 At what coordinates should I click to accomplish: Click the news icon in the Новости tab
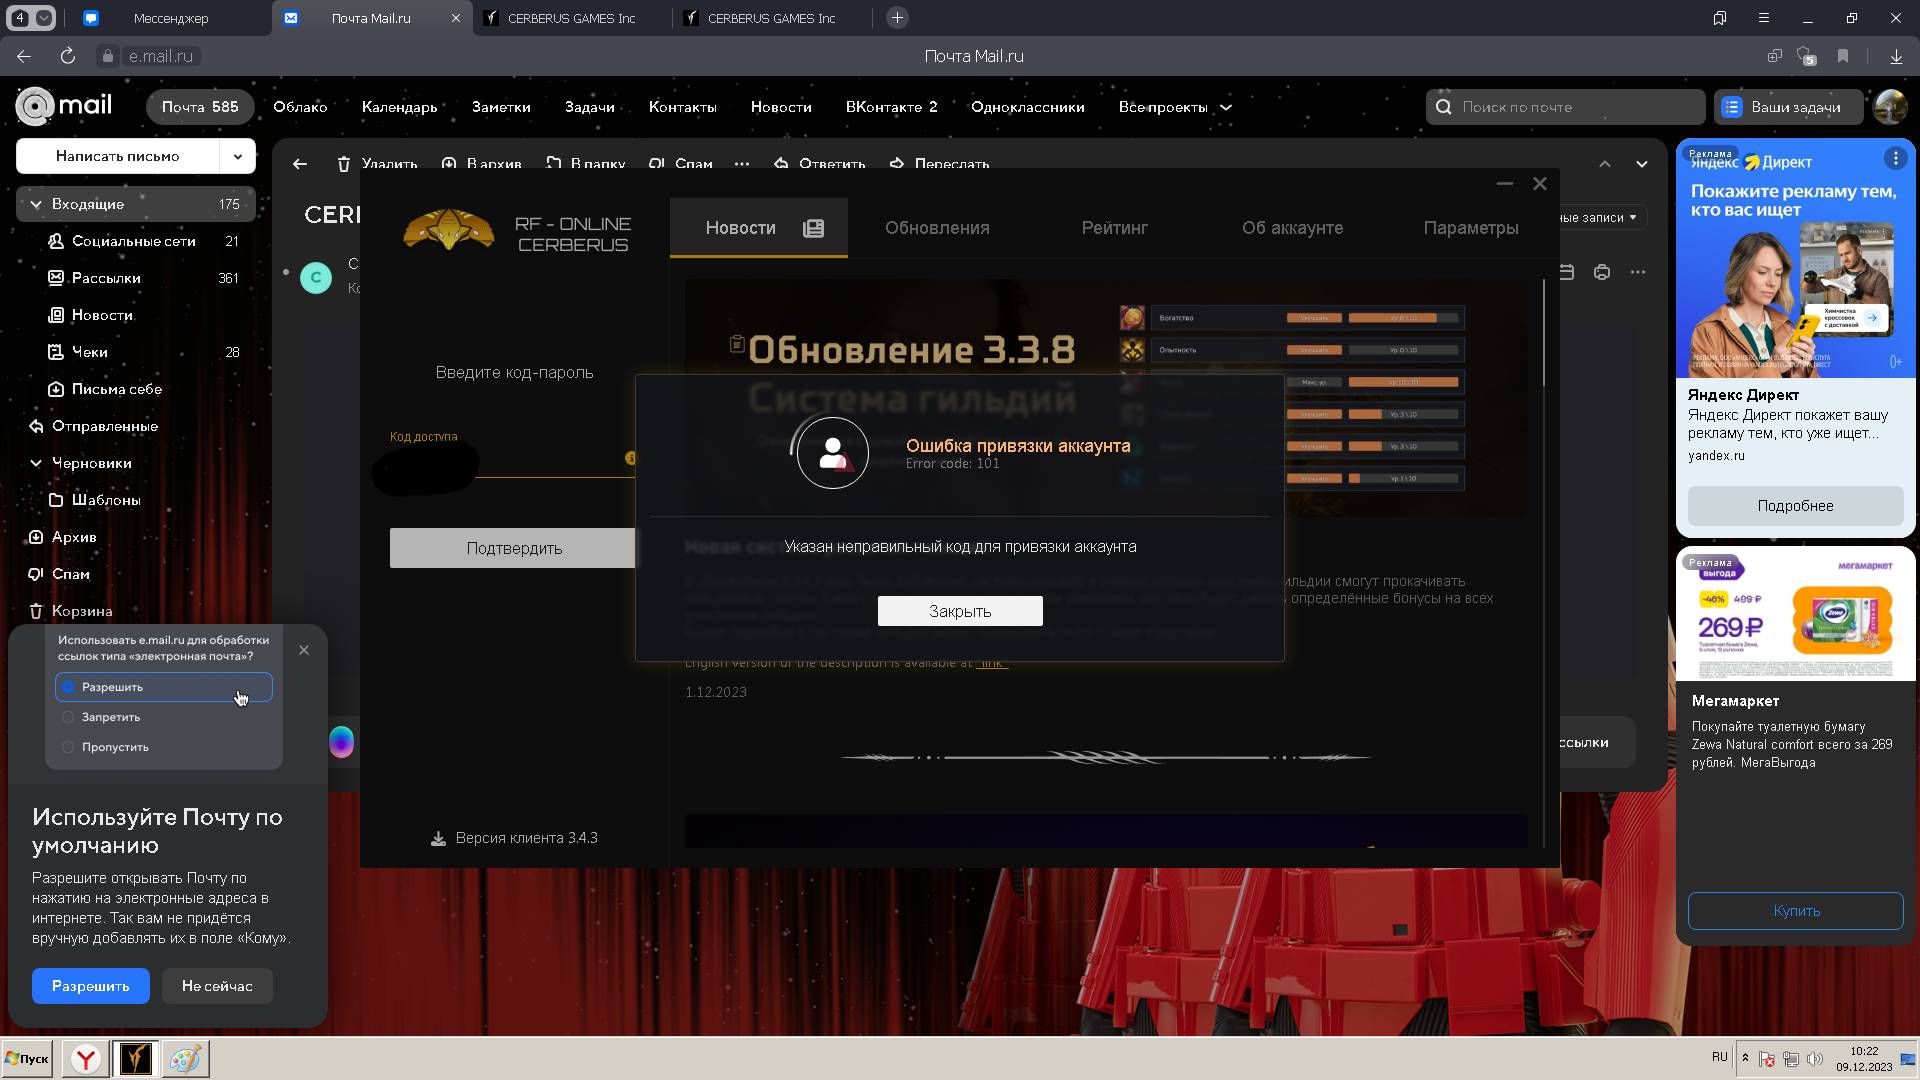pyautogui.click(x=814, y=228)
